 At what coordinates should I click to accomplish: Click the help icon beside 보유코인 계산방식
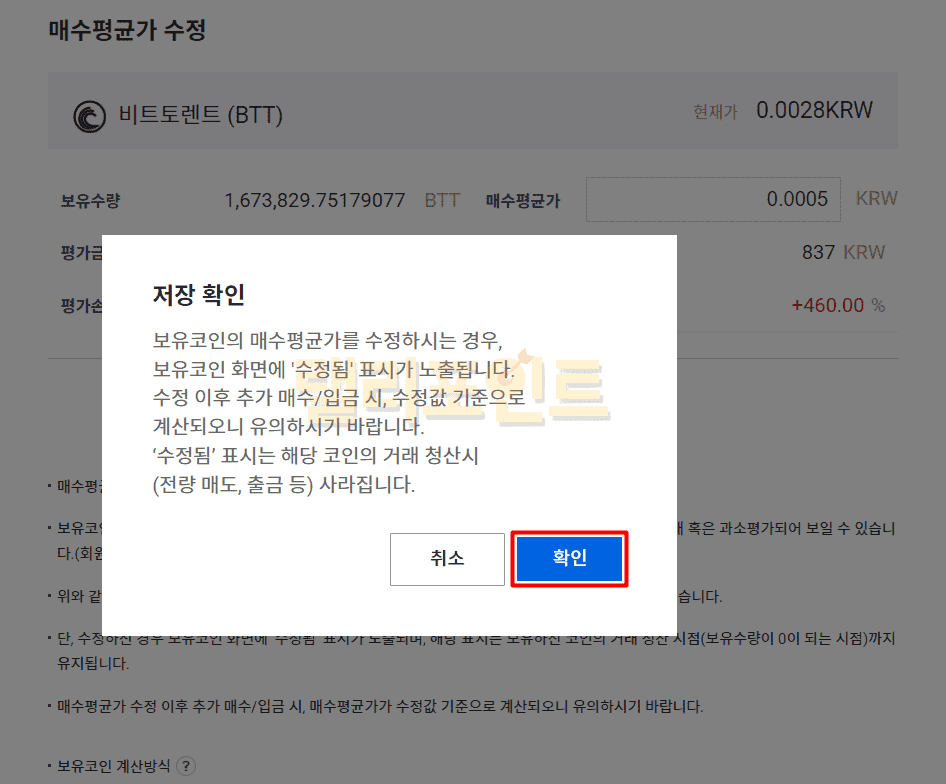click(185, 767)
